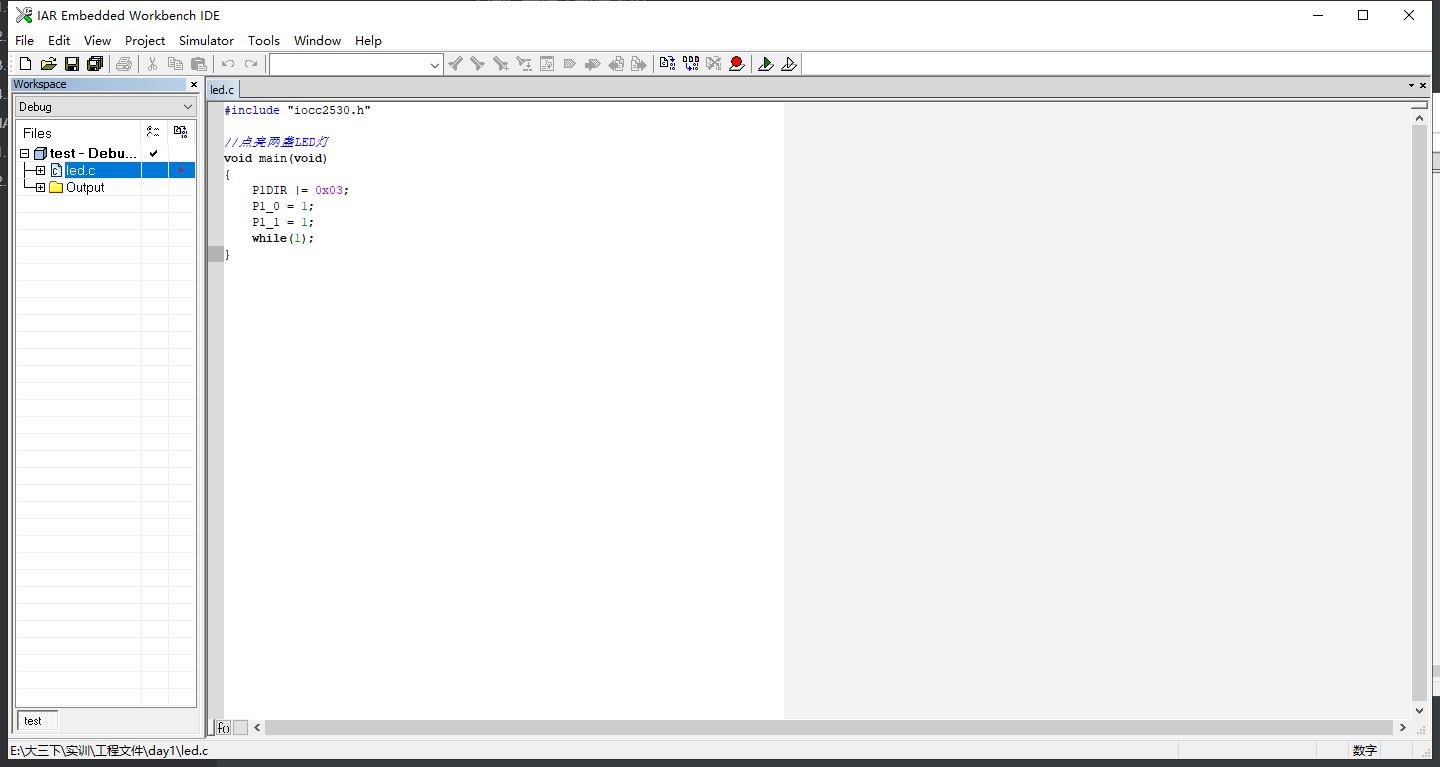Close the Workspace panel
Image resolution: width=1440 pixels, height=767 pixels.
(x=194, y=85)
